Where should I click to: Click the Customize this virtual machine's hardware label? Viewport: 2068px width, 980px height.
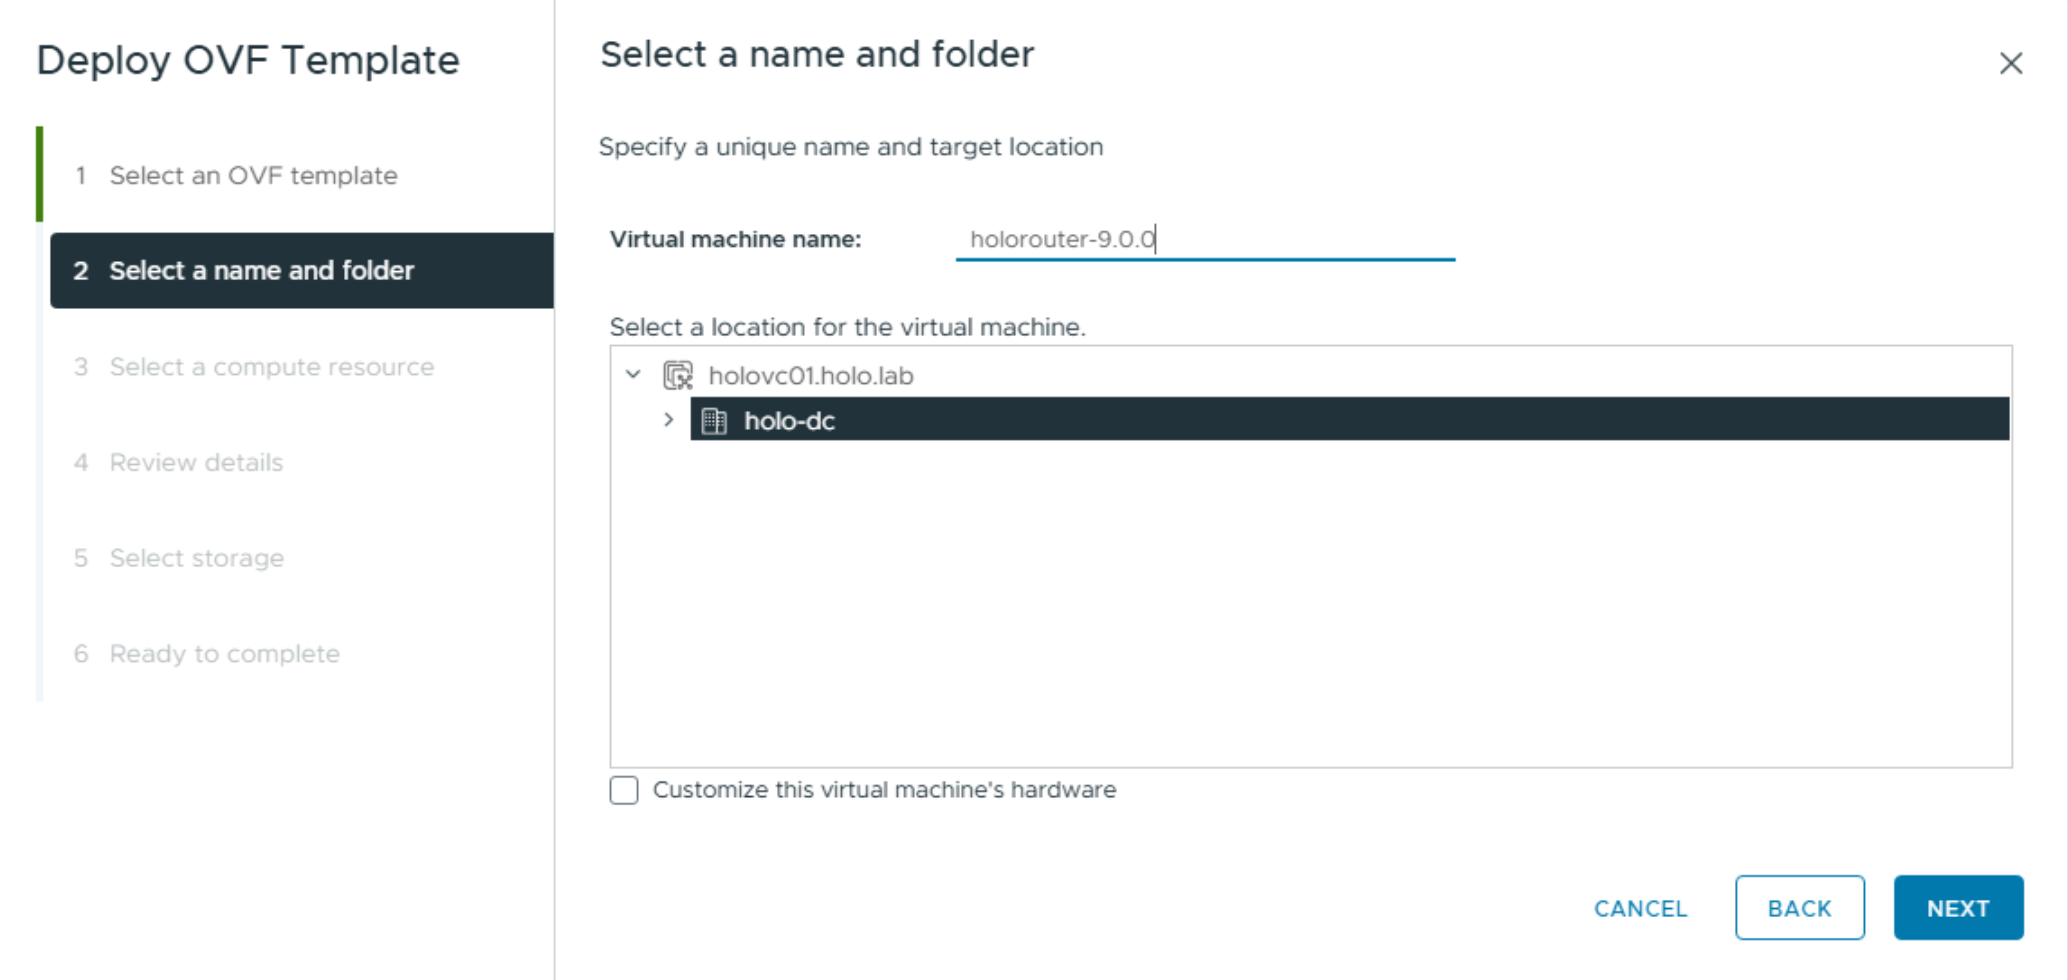[884, 790]
